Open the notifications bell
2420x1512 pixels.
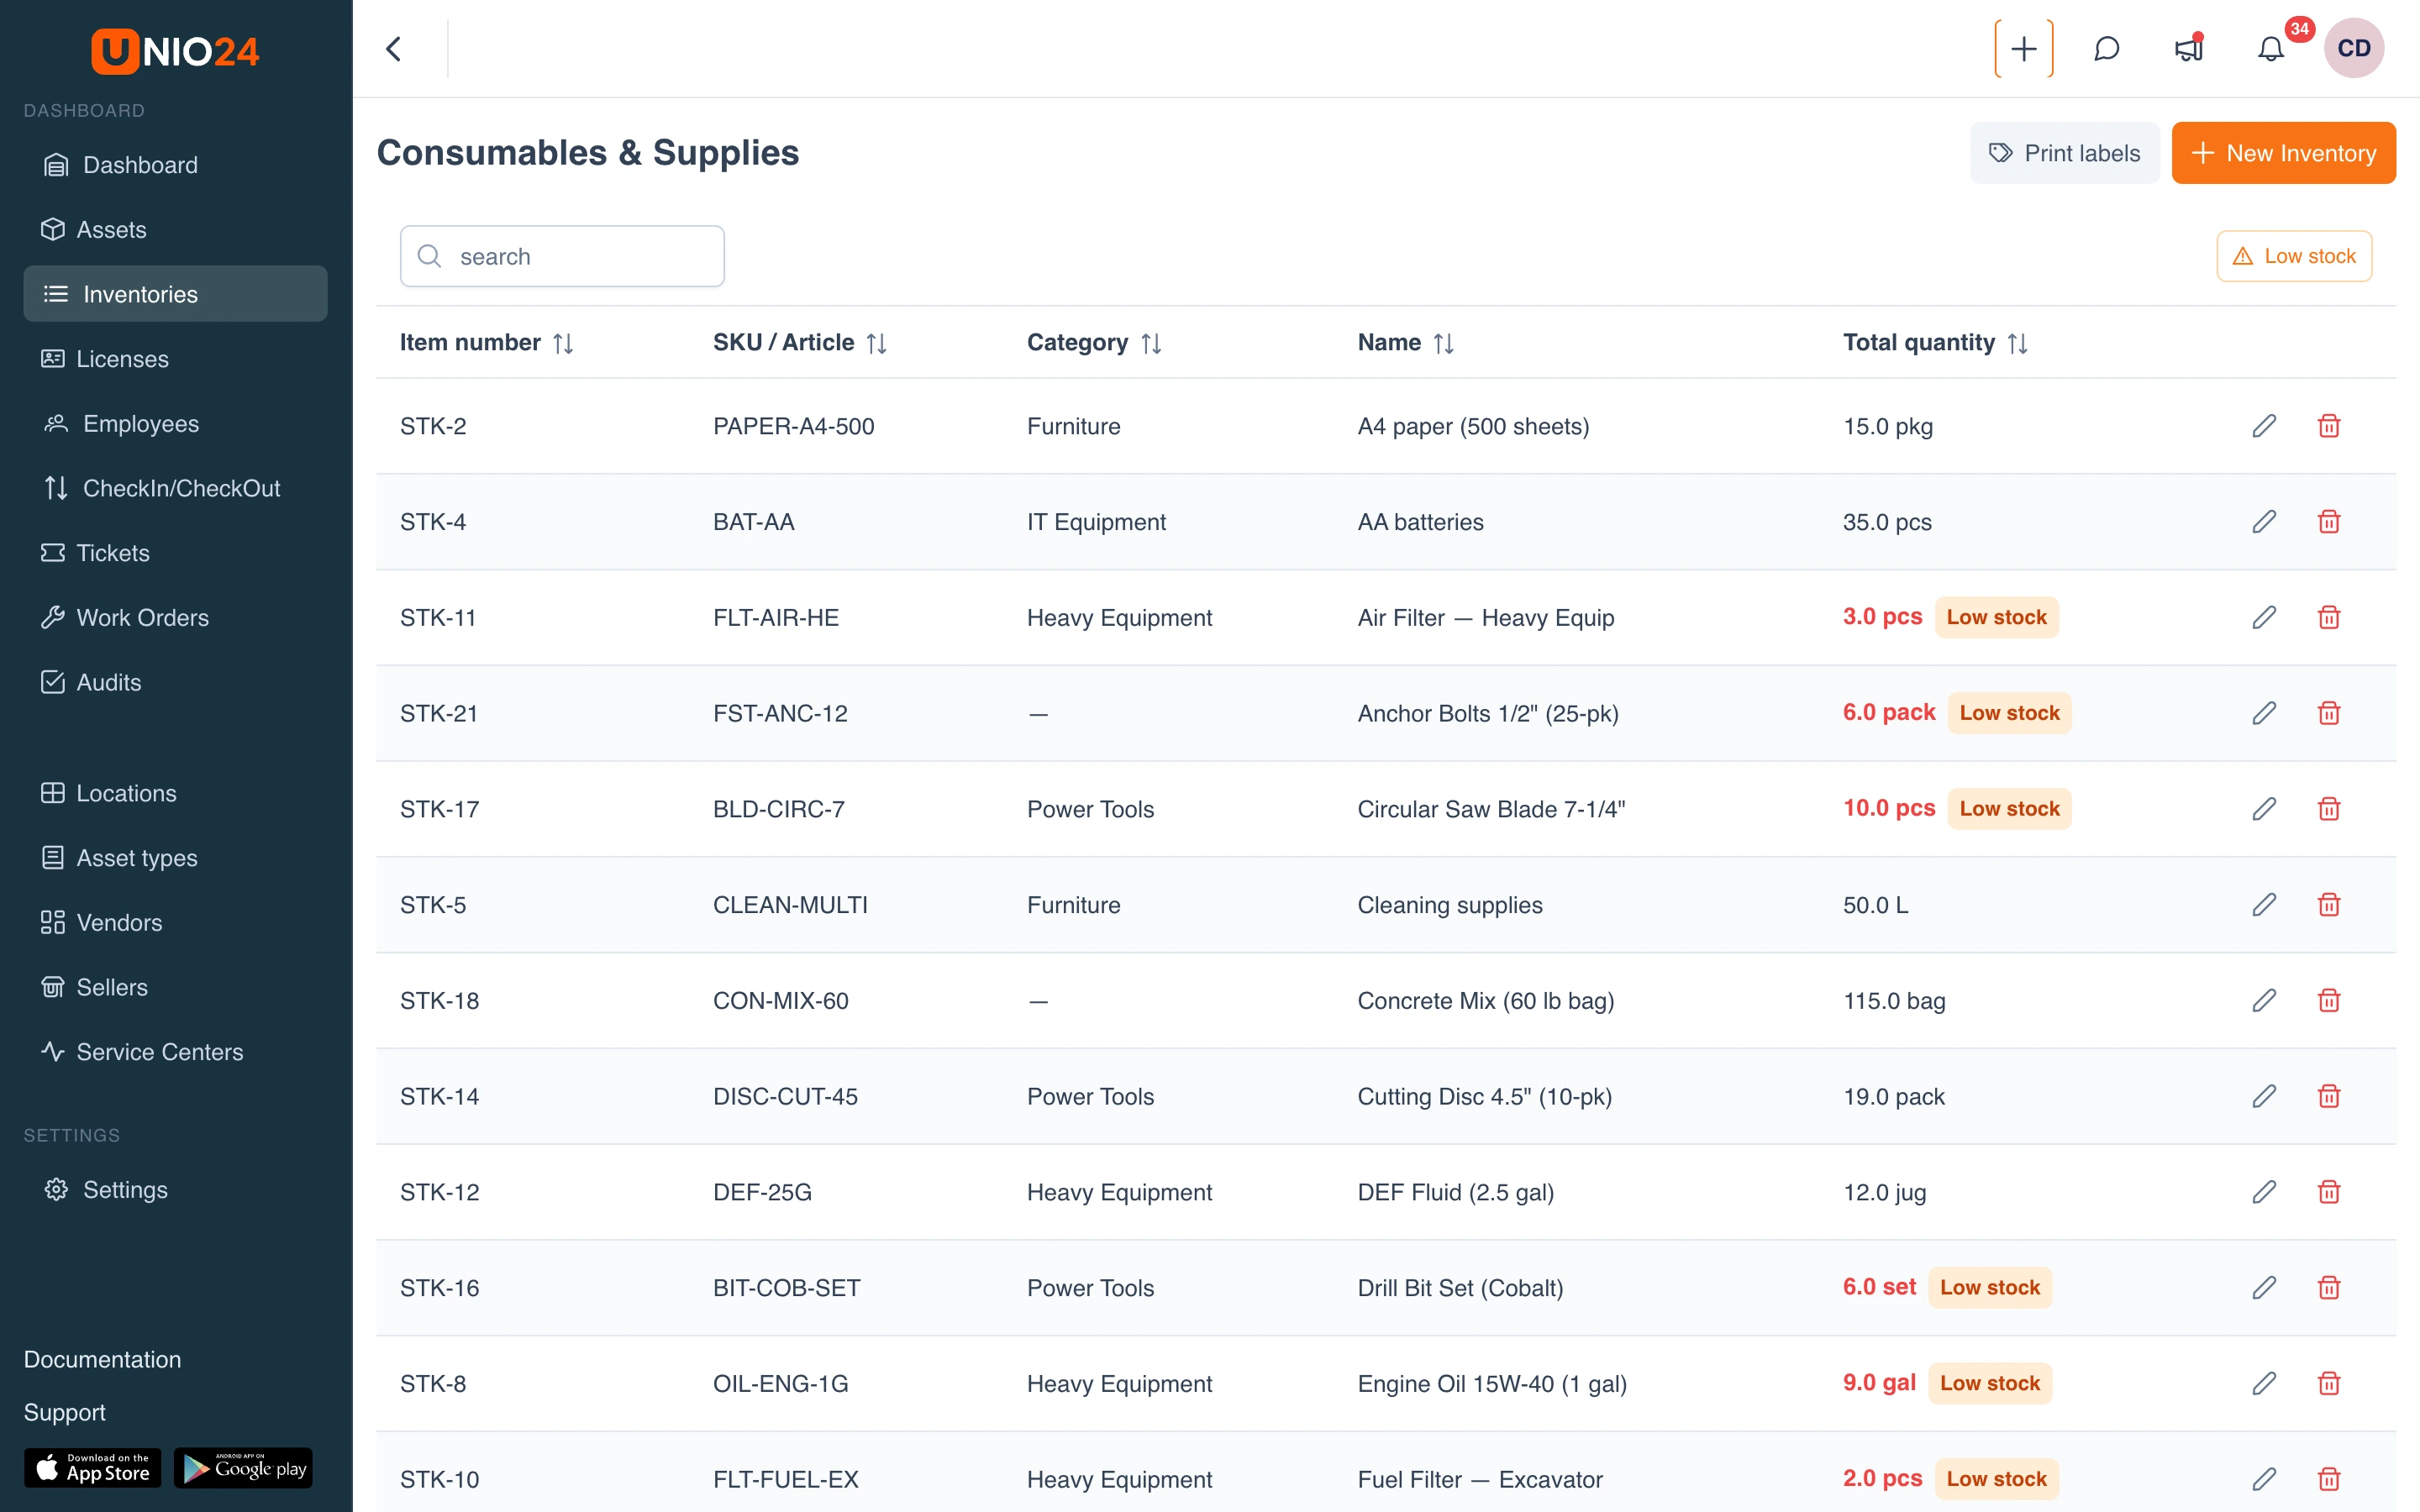2271,49
